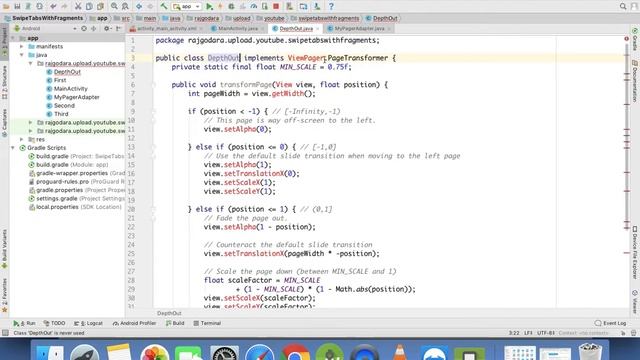The height and width of the screenshot is (360, 640).
Task: Open the Run tool window
Action: coord(24,323)
